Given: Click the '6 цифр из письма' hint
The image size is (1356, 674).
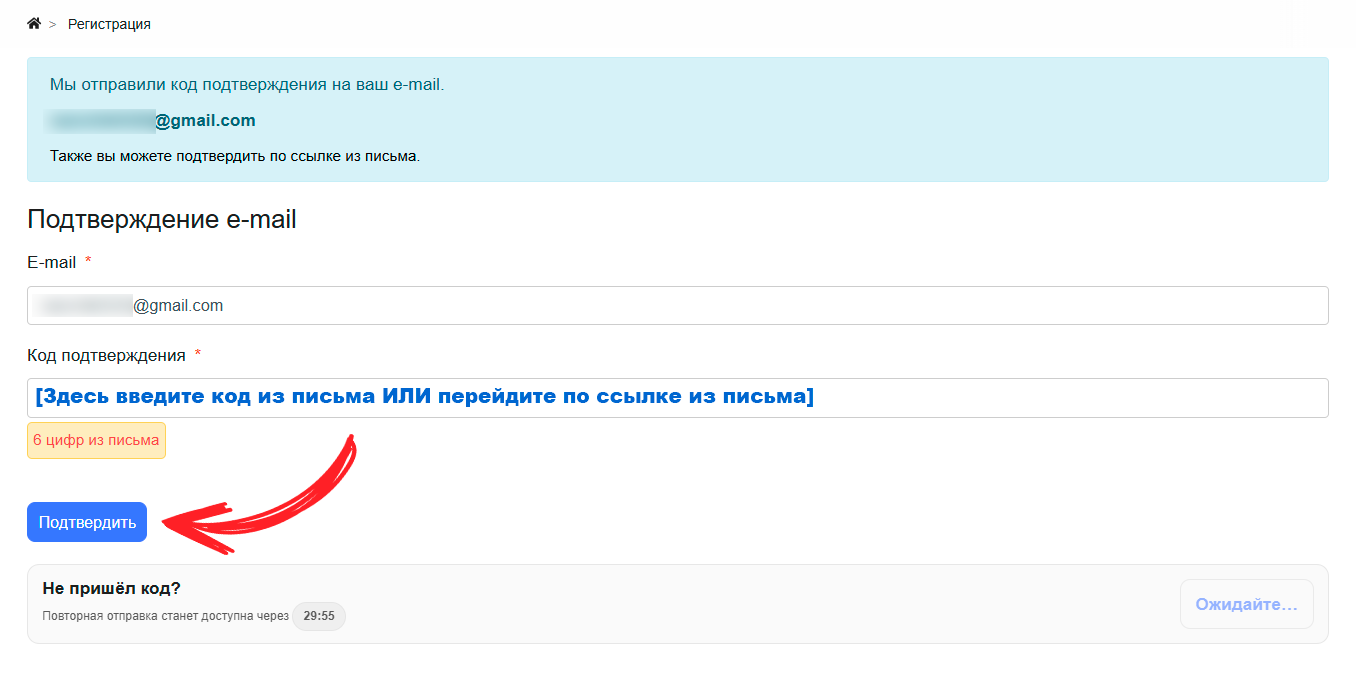Looking at the screenshot, I should (x=96, y=440).
